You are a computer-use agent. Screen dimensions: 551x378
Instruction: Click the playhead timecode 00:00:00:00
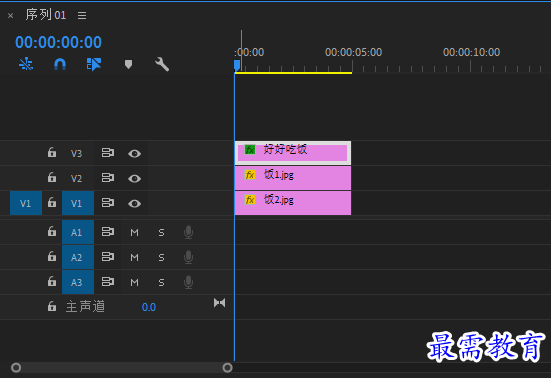pyautogui.click(x=58, y=42)
